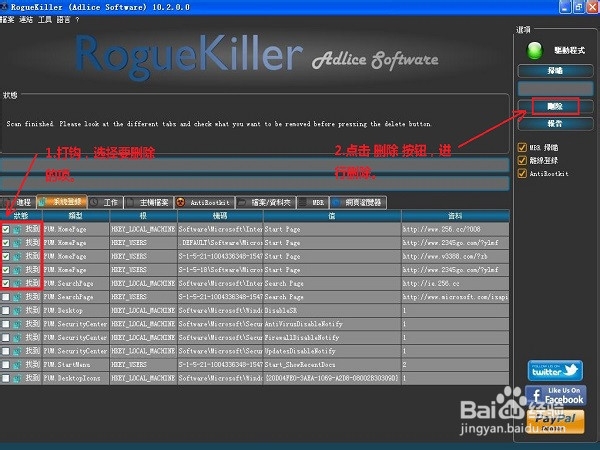600x450 pixels.
Task: Click the green driver status indicator light
Action: pos(535,51)
